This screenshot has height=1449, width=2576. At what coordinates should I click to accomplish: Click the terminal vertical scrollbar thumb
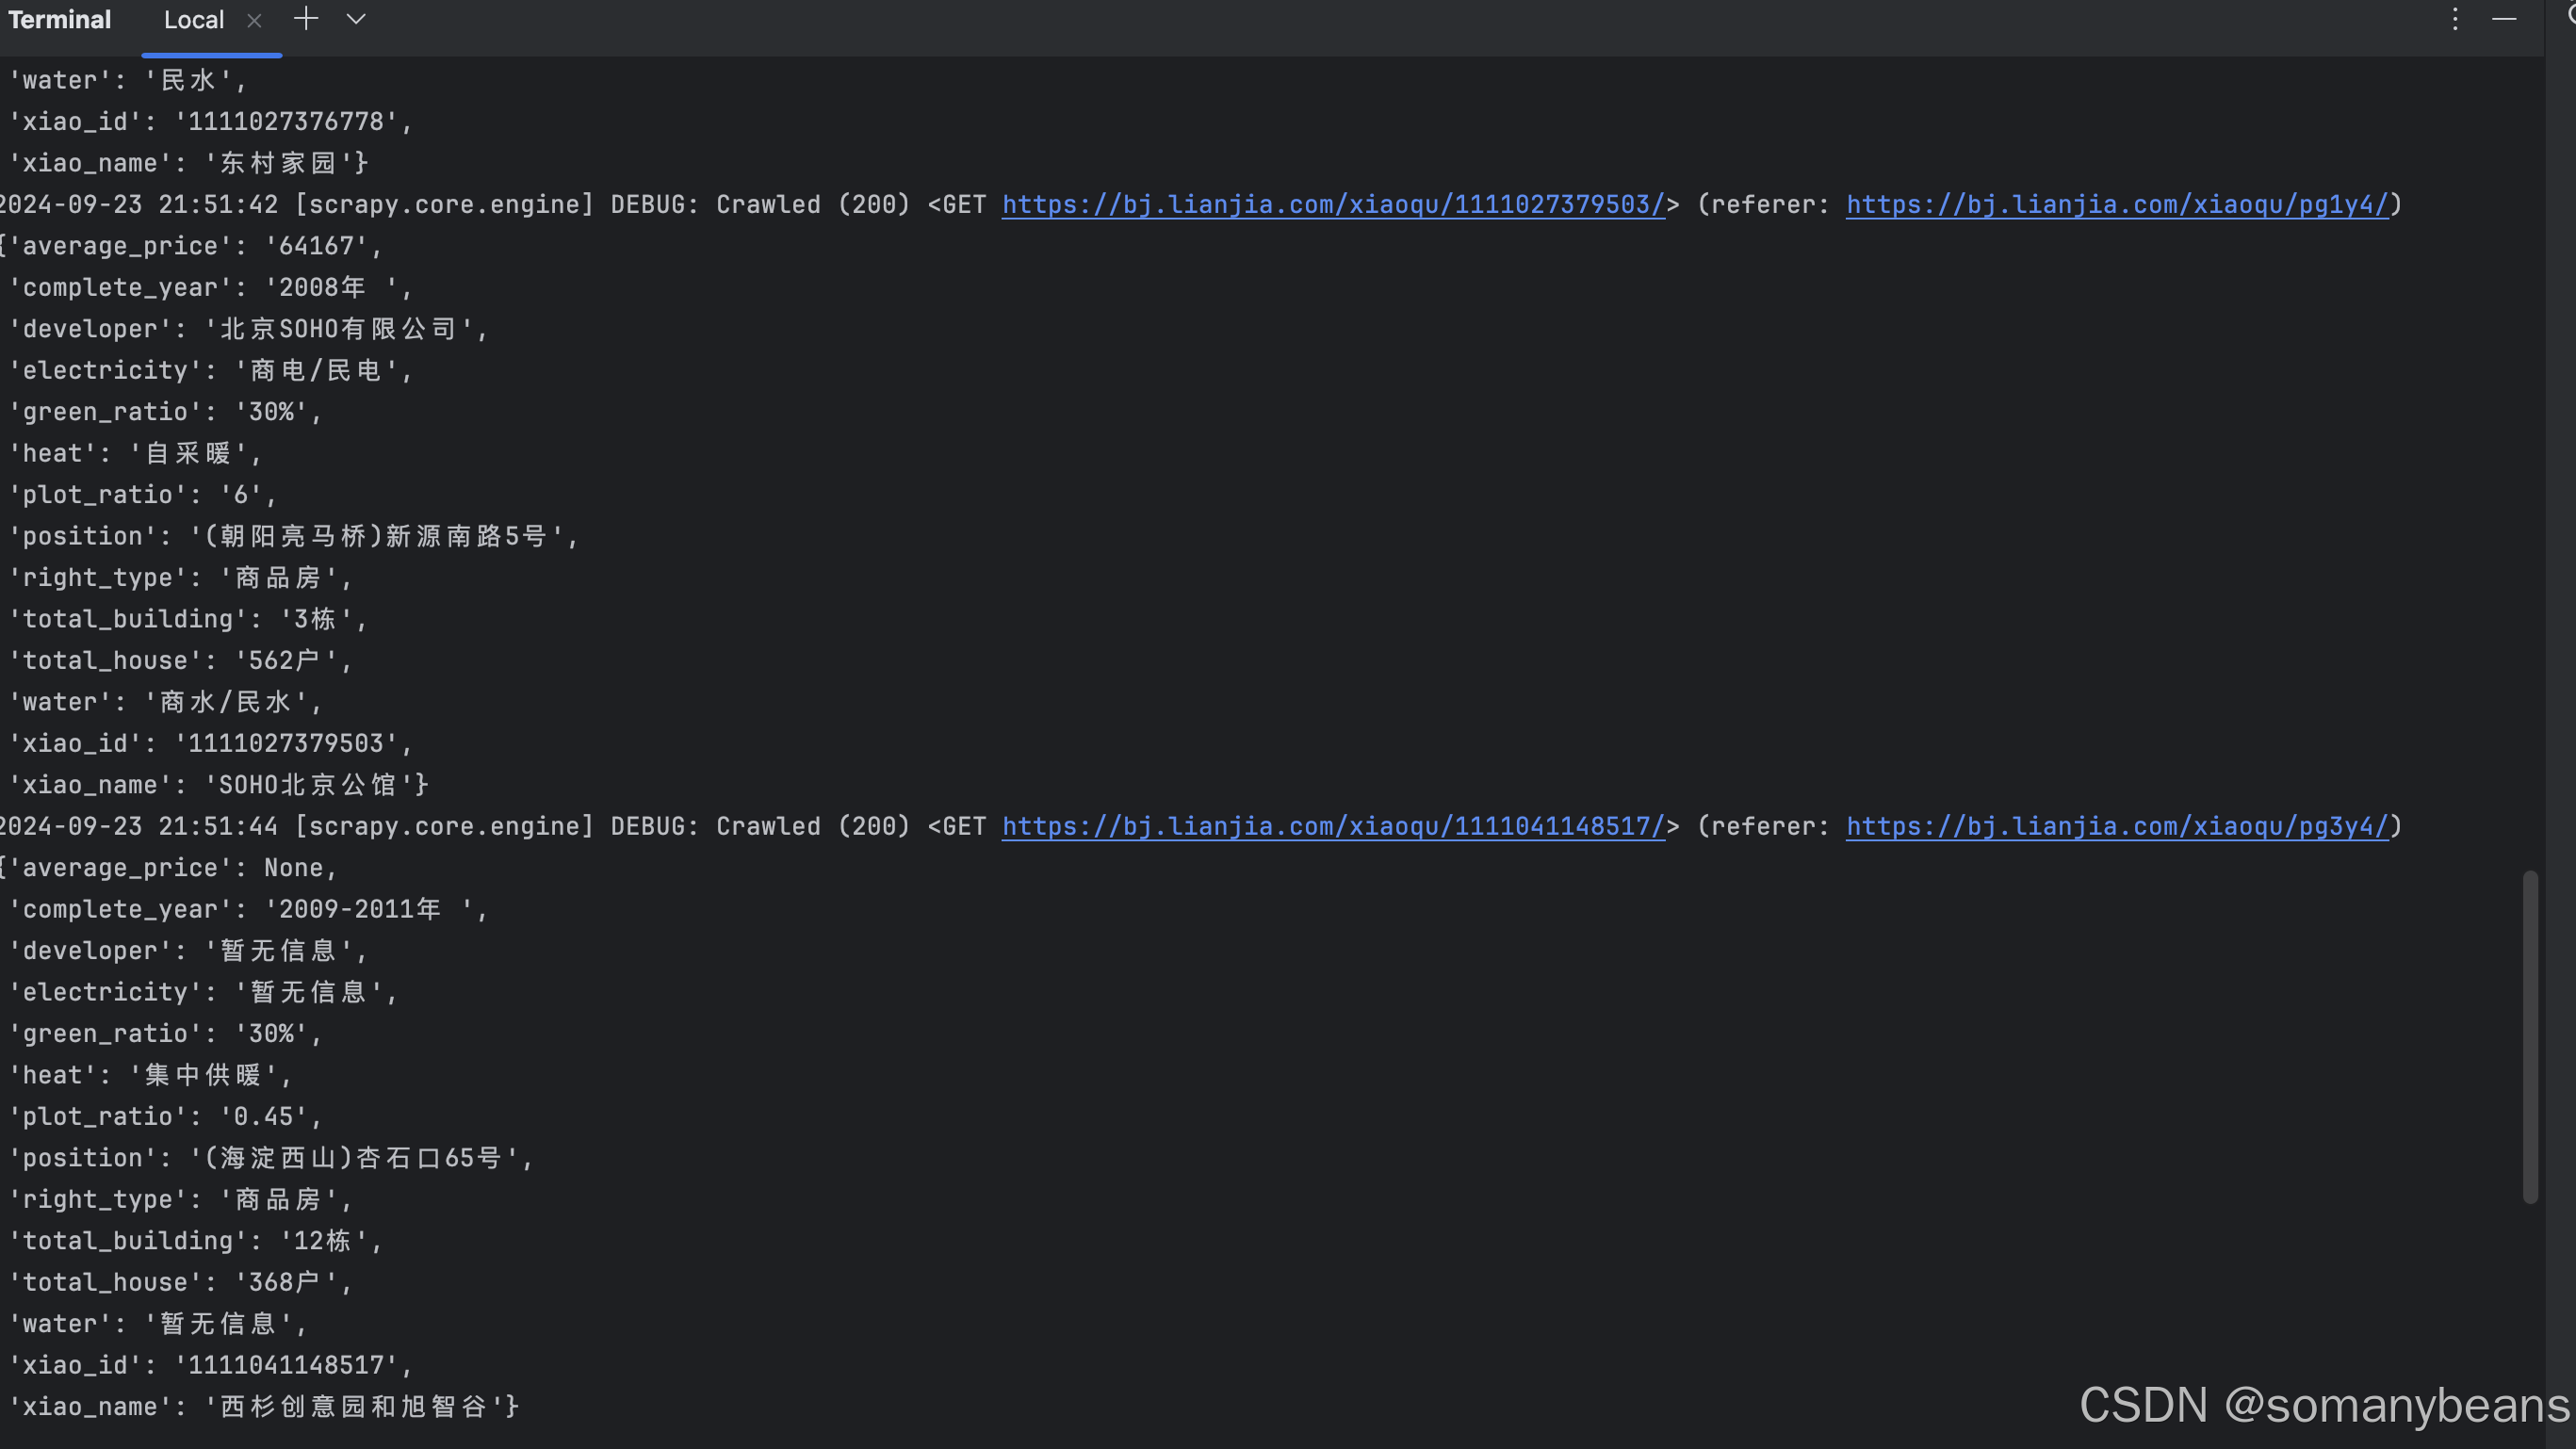pyautogui.click(x=2530, y=1036)
